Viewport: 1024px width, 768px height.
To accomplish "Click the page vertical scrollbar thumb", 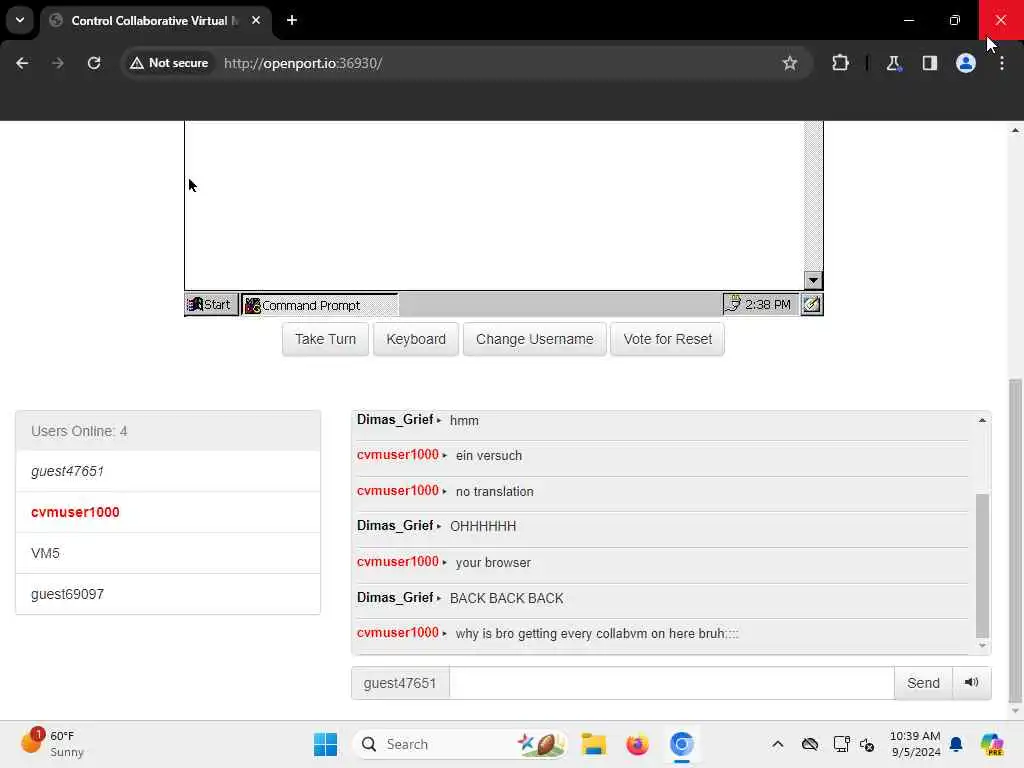I will [x=1015, y=541].
